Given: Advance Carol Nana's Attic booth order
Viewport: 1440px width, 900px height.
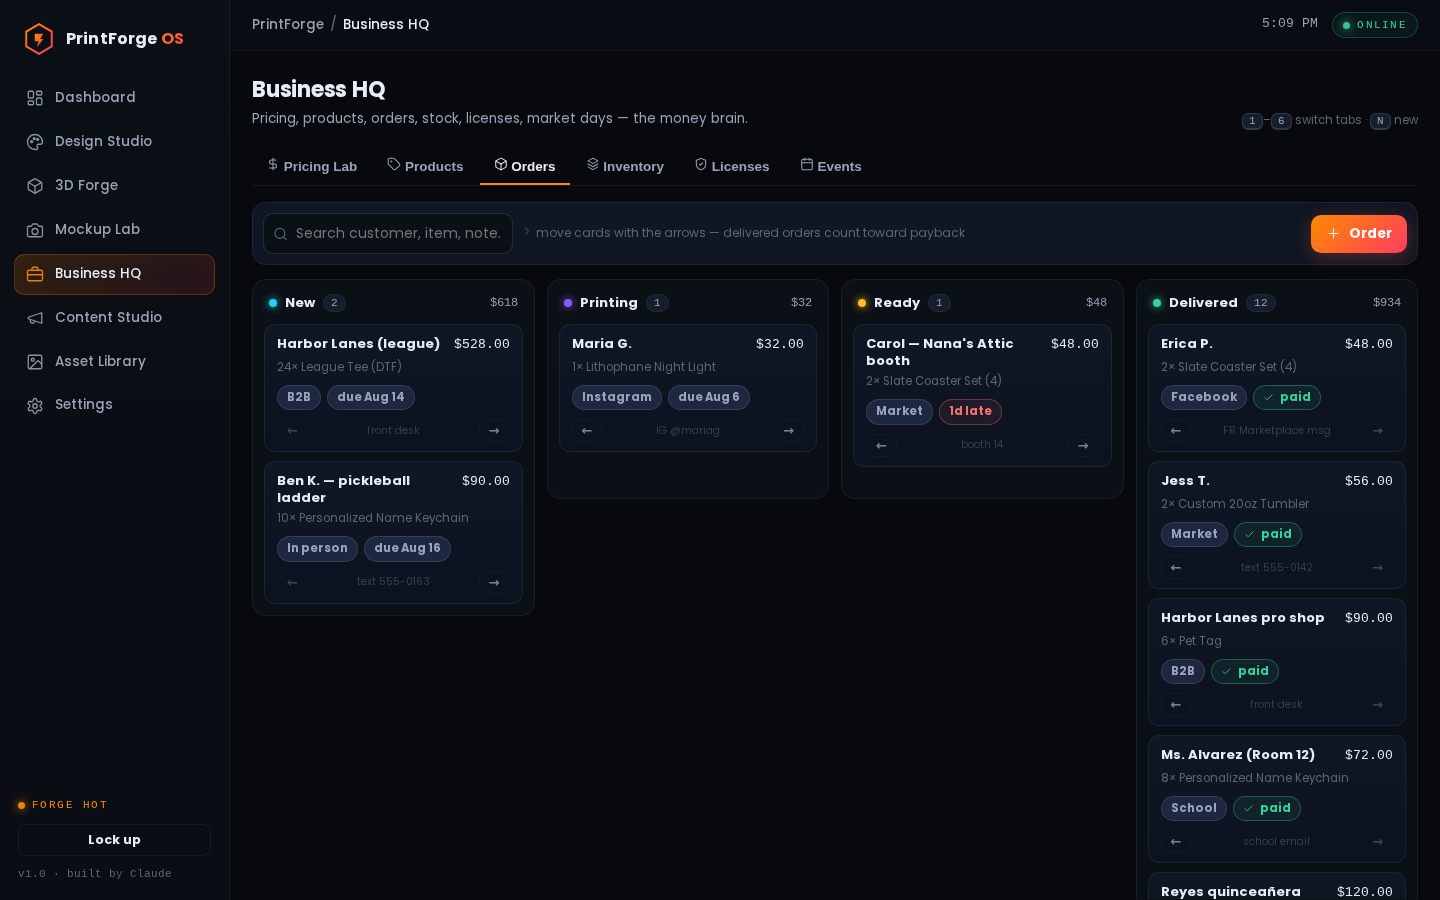Looking at the screenshot, I should coord(1083,445).
